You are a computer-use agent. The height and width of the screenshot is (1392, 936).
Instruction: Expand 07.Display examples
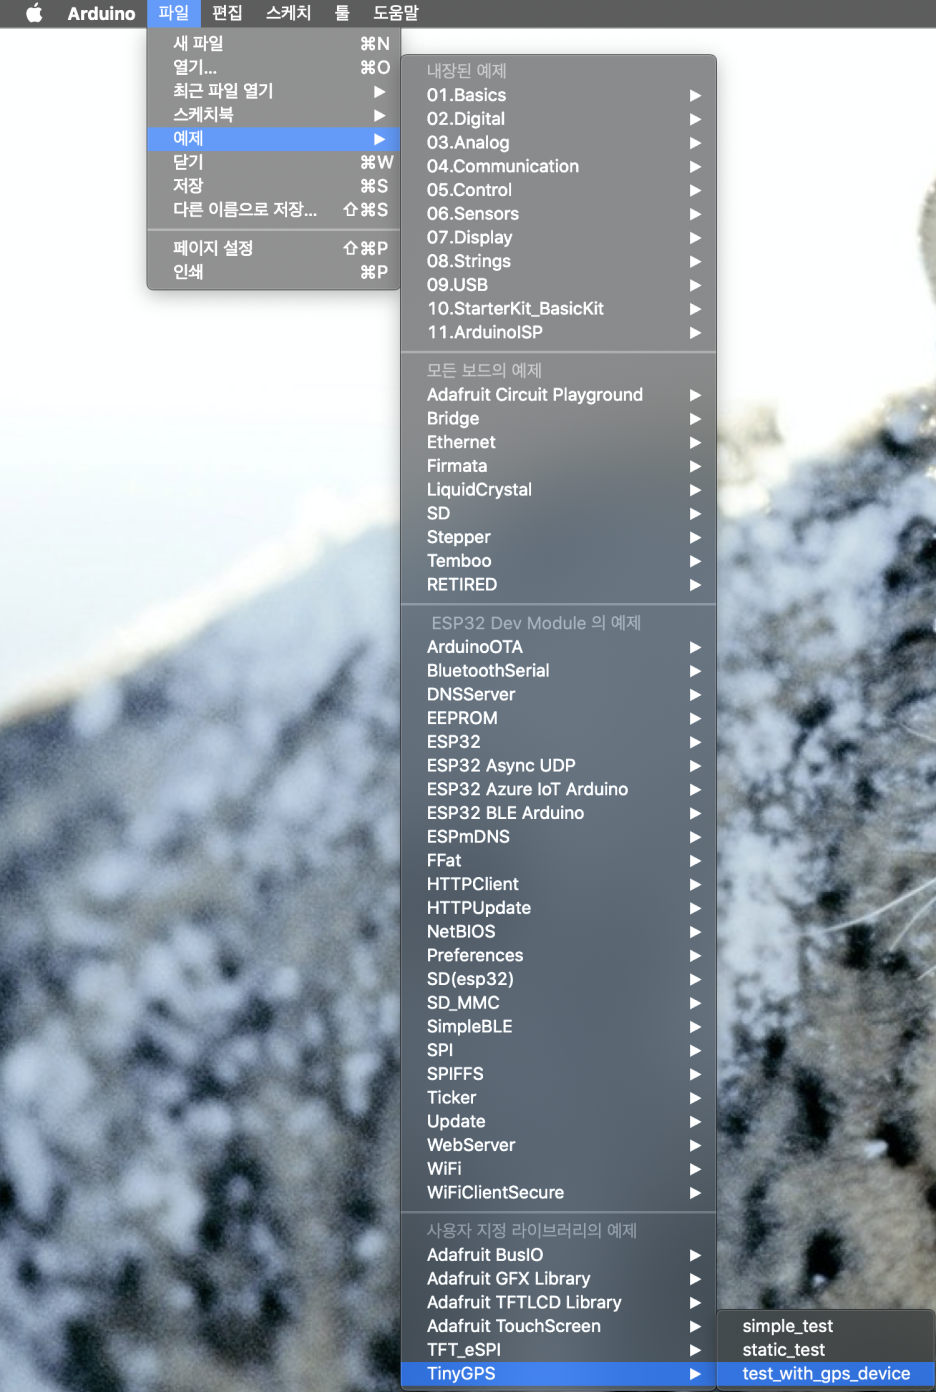pos(559,238)
